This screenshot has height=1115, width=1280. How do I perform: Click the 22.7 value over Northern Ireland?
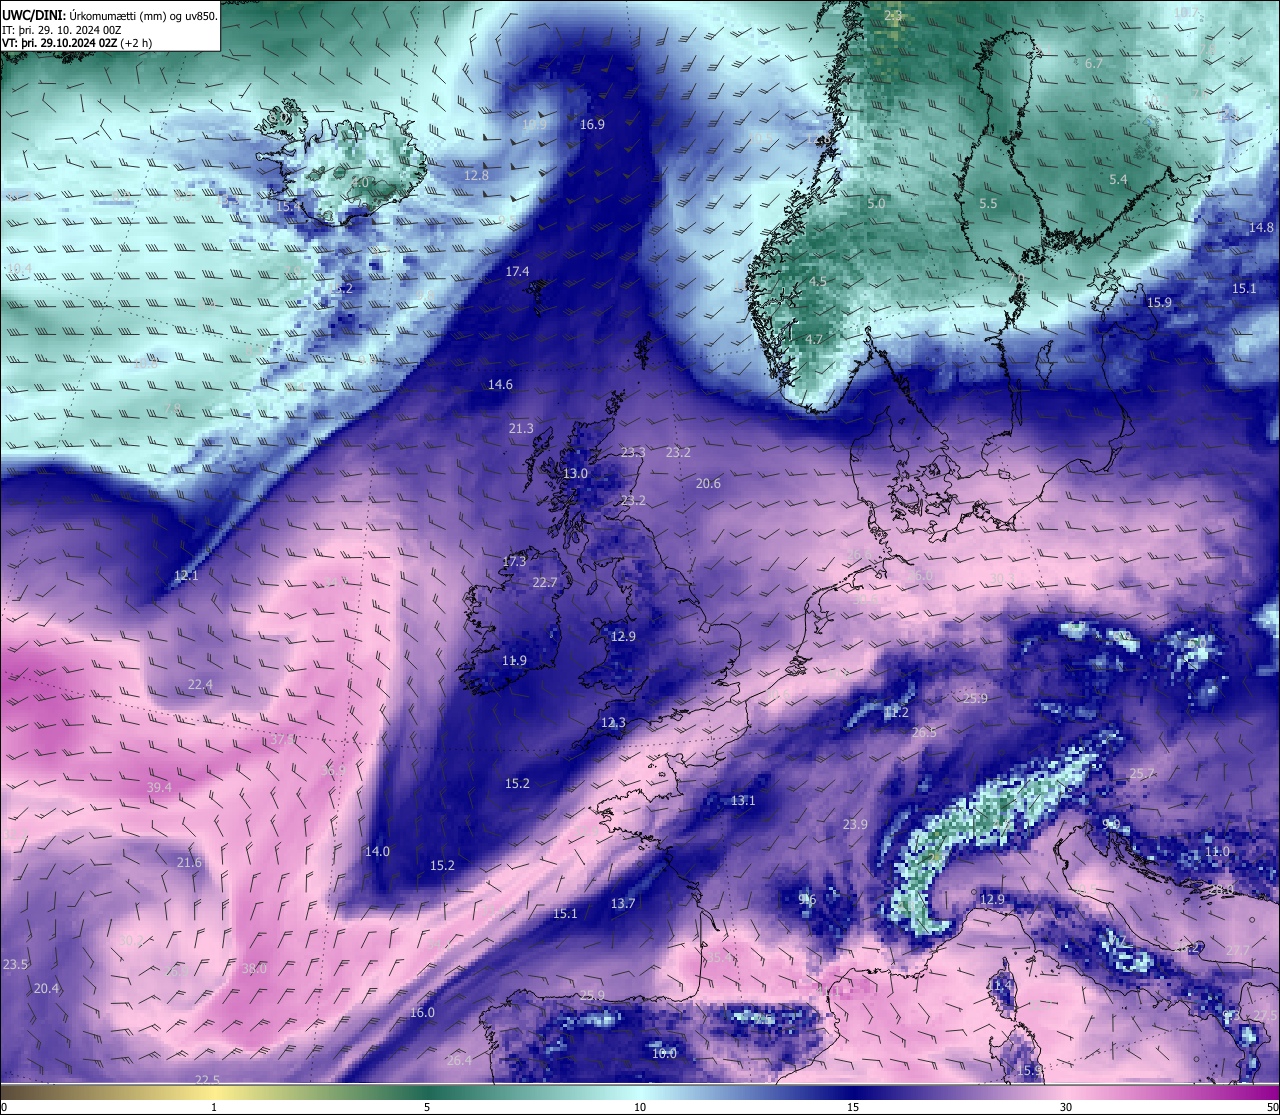point(545,582)
